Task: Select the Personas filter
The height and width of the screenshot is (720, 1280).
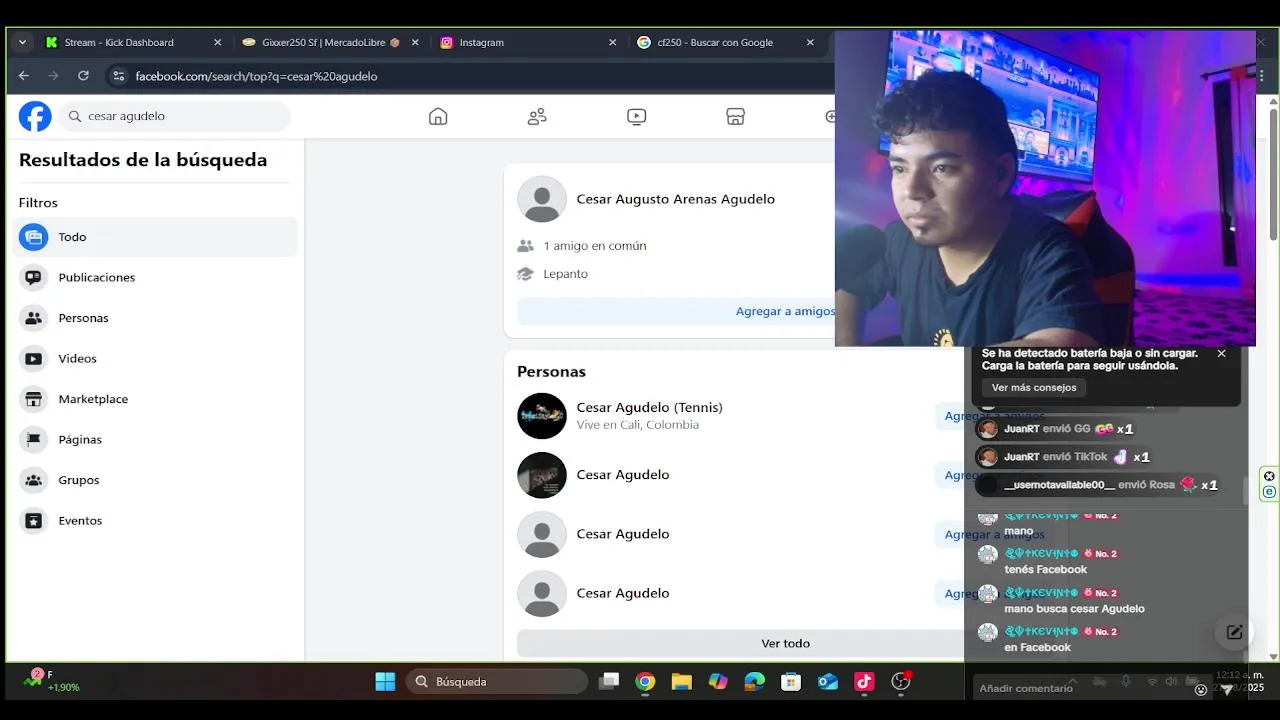Action: [156, 318]
